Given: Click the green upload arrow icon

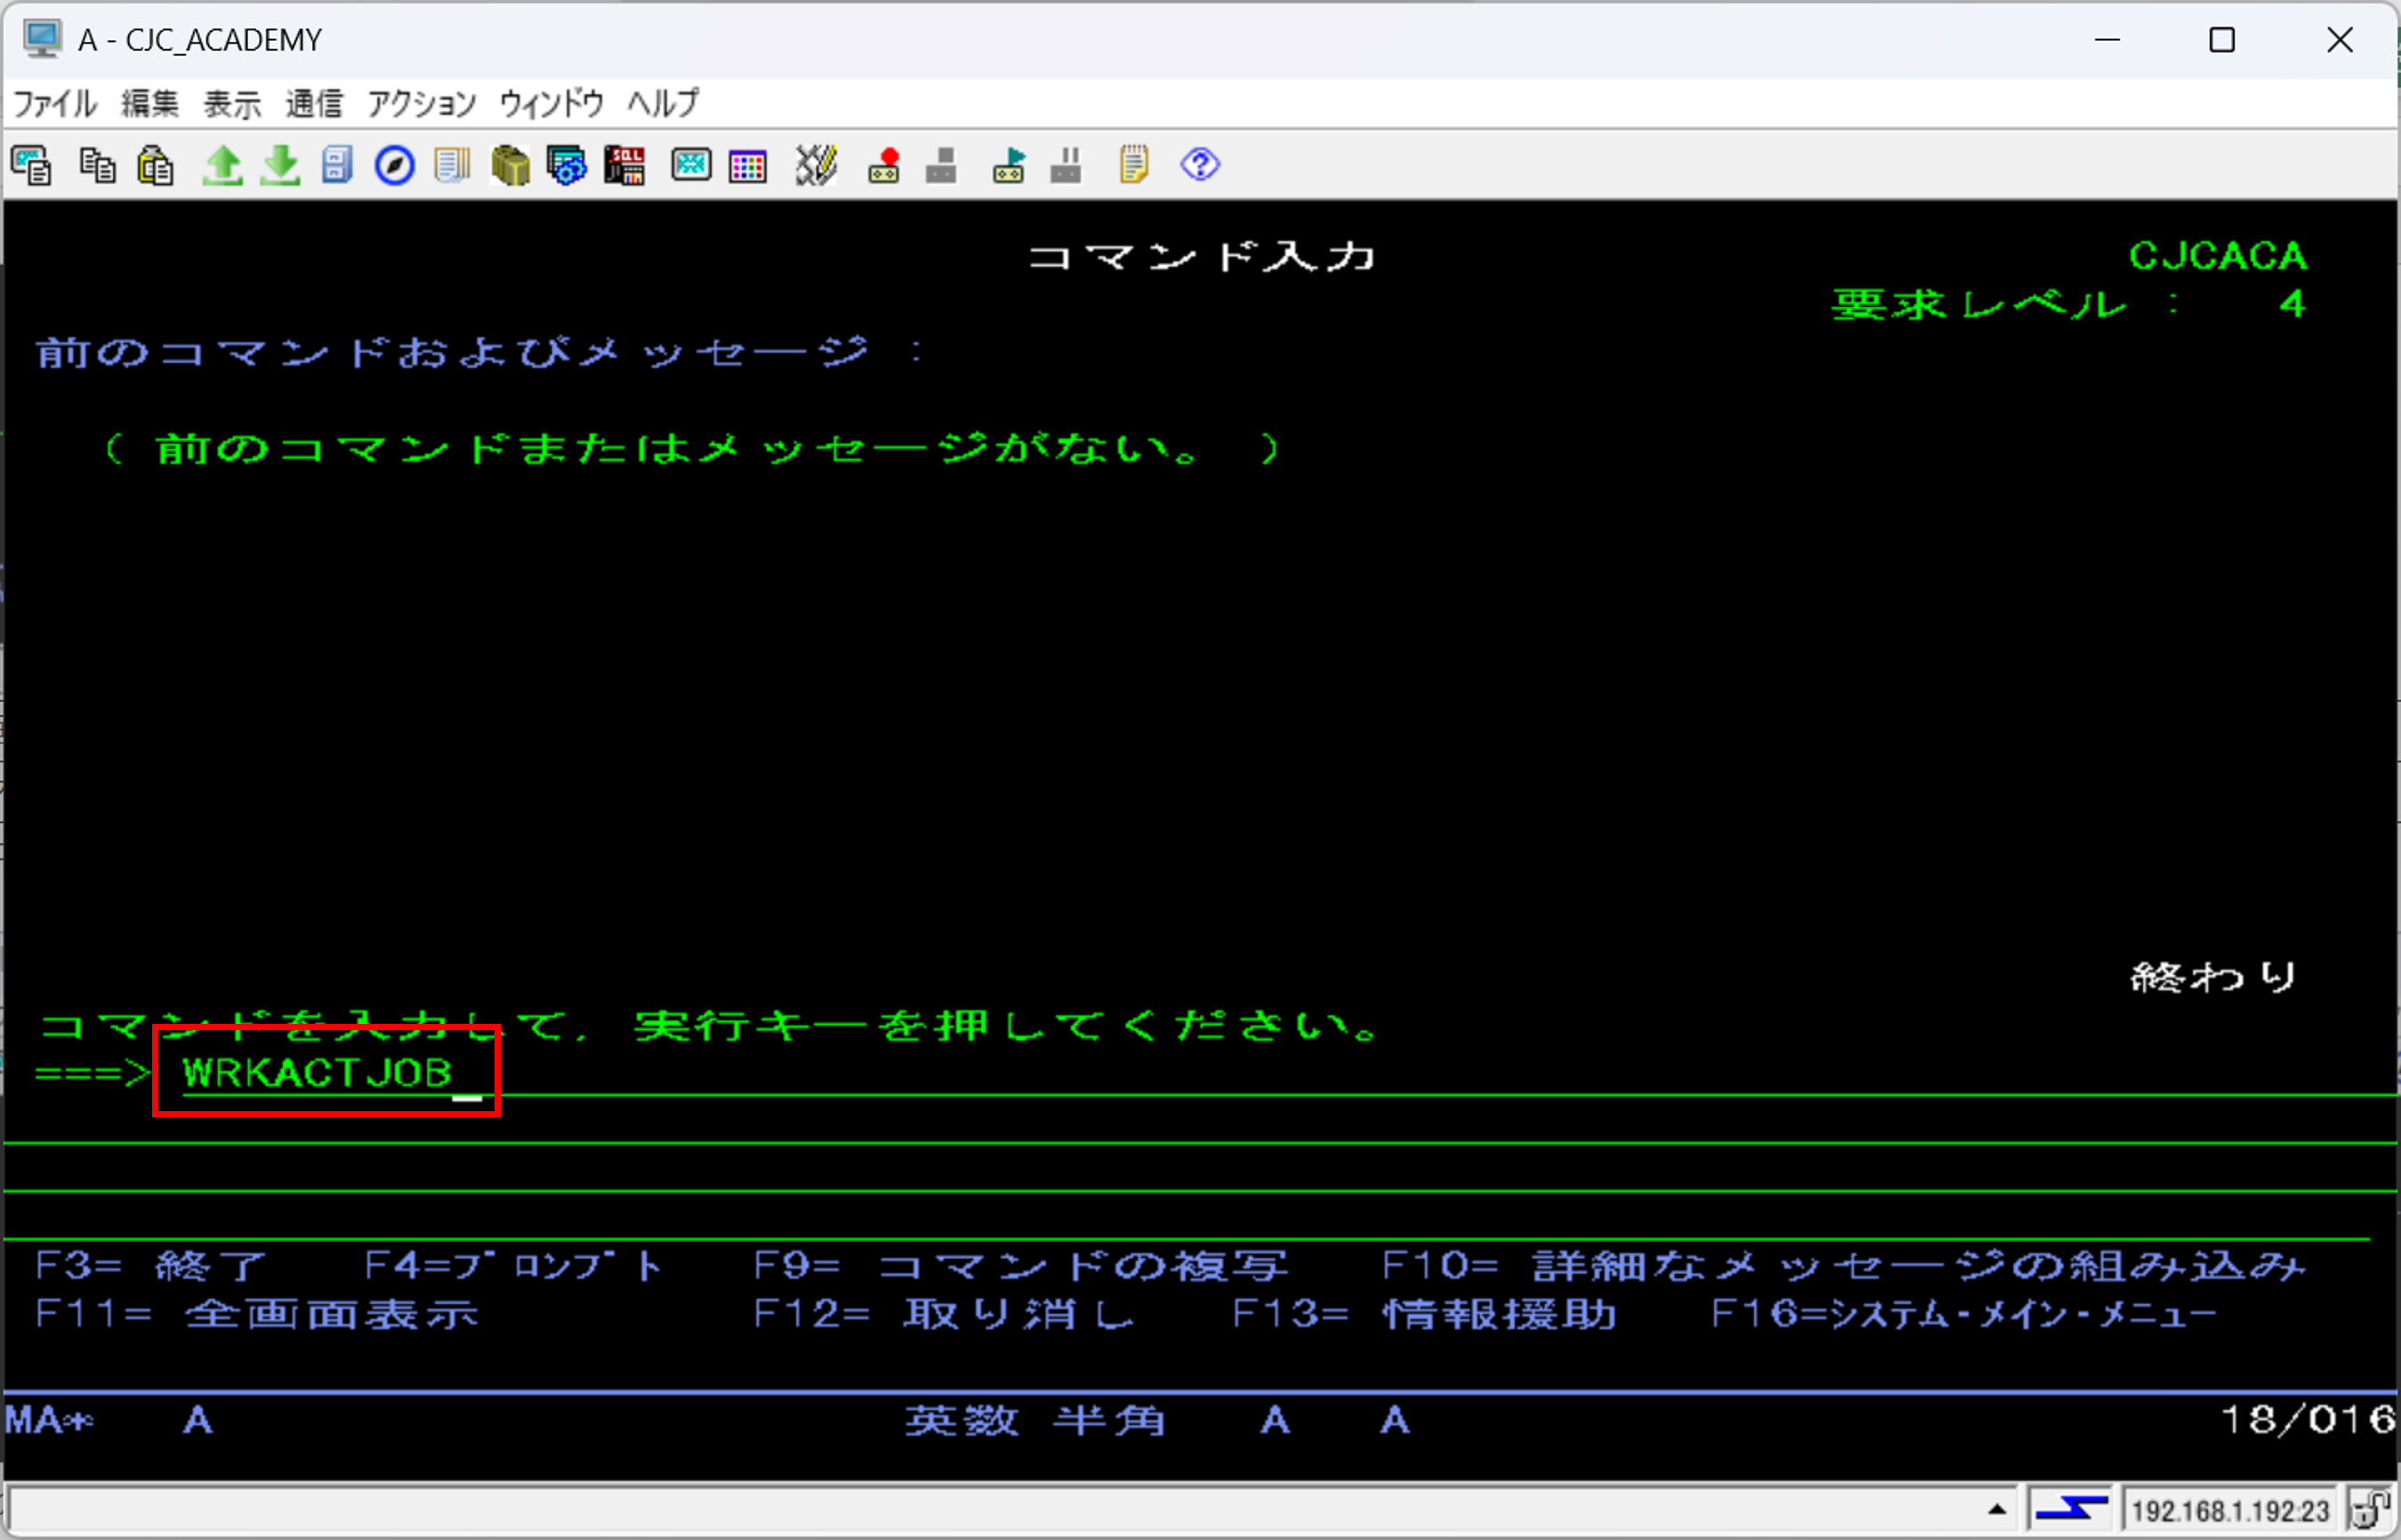Looking at the screenshot, I should point(222,165).
